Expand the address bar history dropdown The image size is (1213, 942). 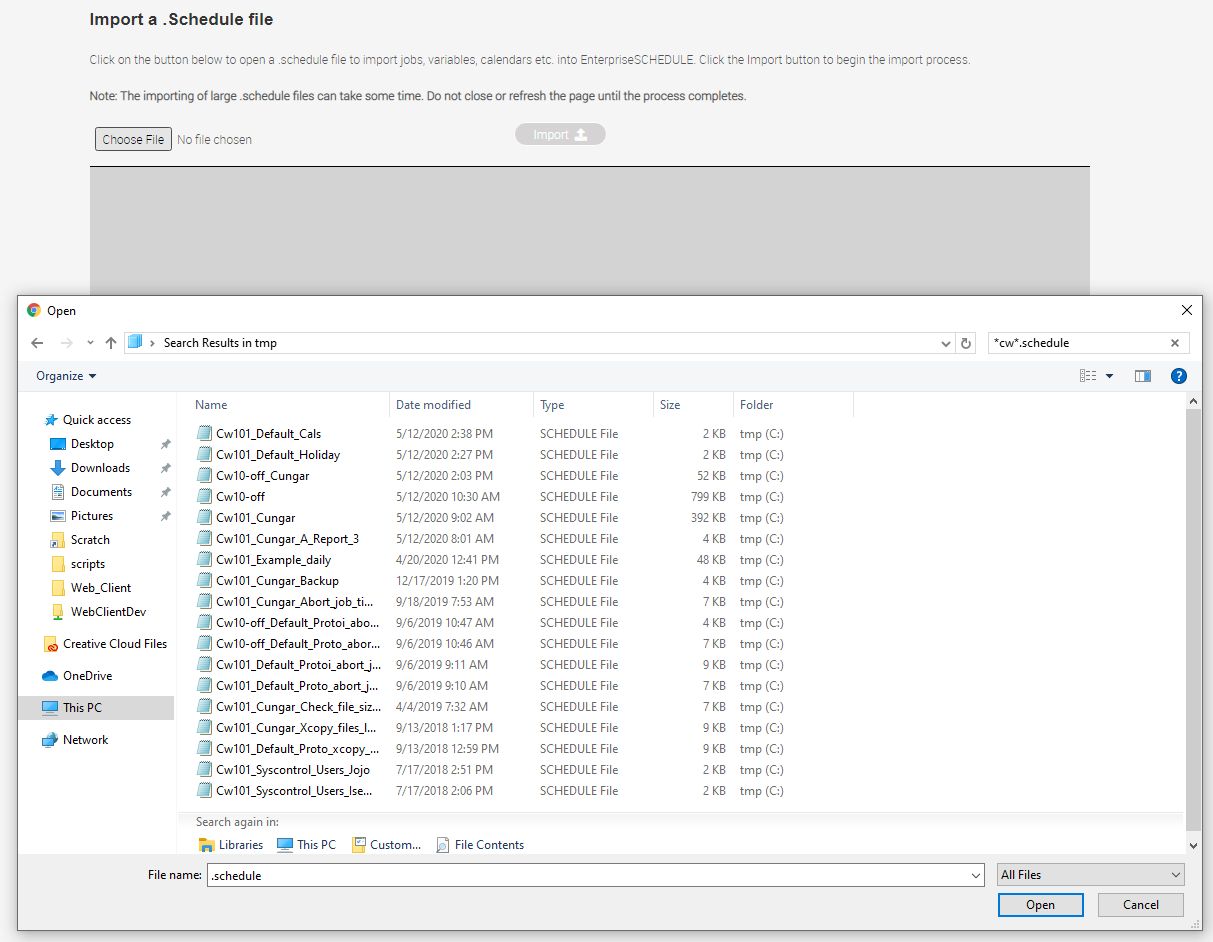point(946,343)
